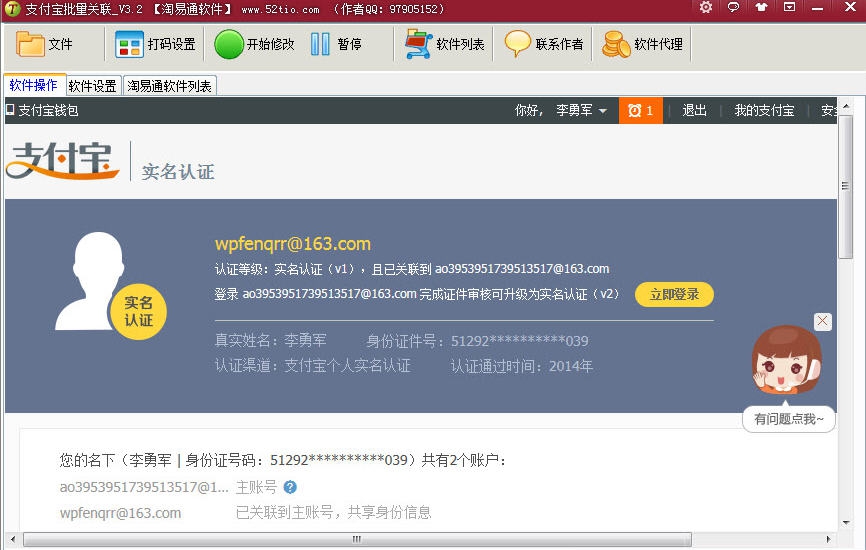866x550 pixels.
Task: Open 软件代理 coins icon
Action: [616, 44]
